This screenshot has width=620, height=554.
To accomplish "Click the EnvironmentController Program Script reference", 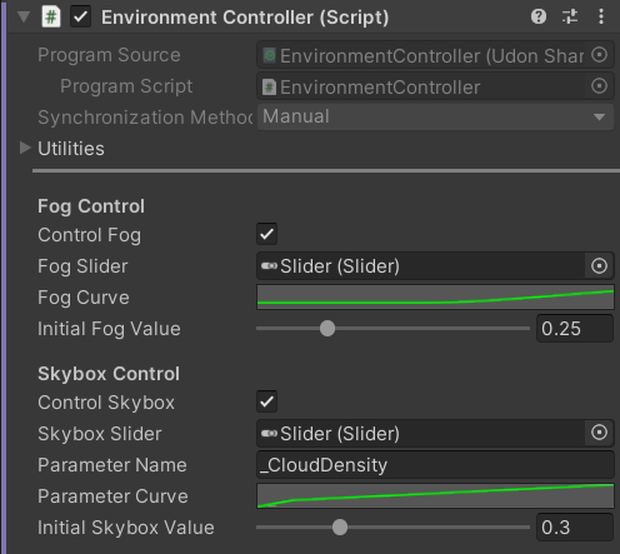I will tap(421, 86).
